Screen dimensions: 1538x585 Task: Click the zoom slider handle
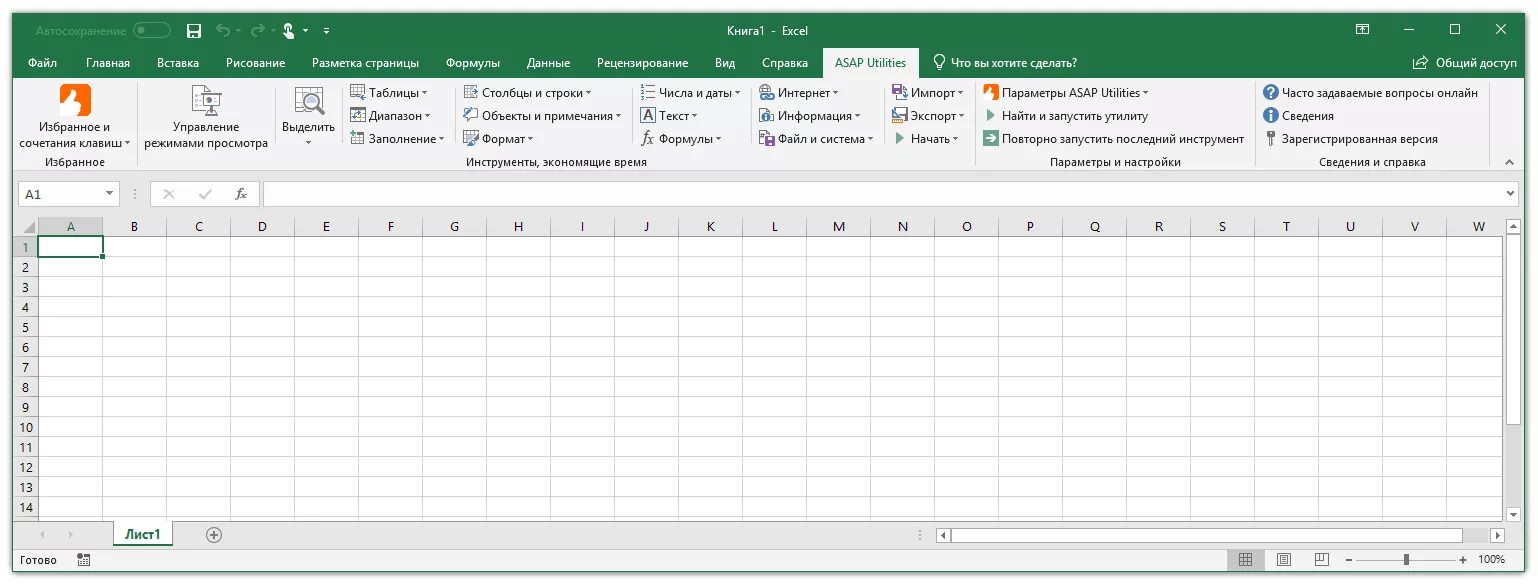(1406, 559)
